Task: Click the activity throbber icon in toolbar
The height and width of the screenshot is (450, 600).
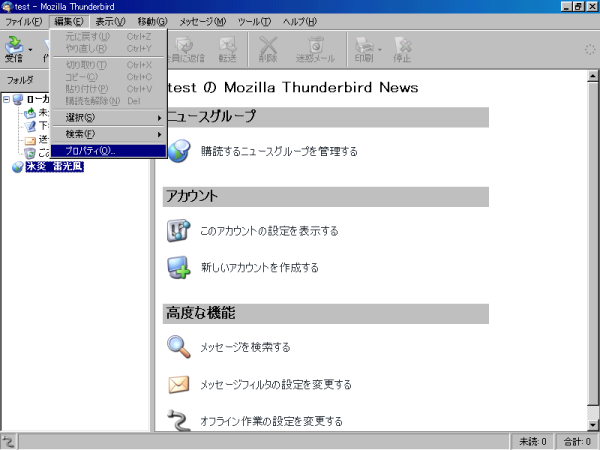Action: [x=590, y=50]
